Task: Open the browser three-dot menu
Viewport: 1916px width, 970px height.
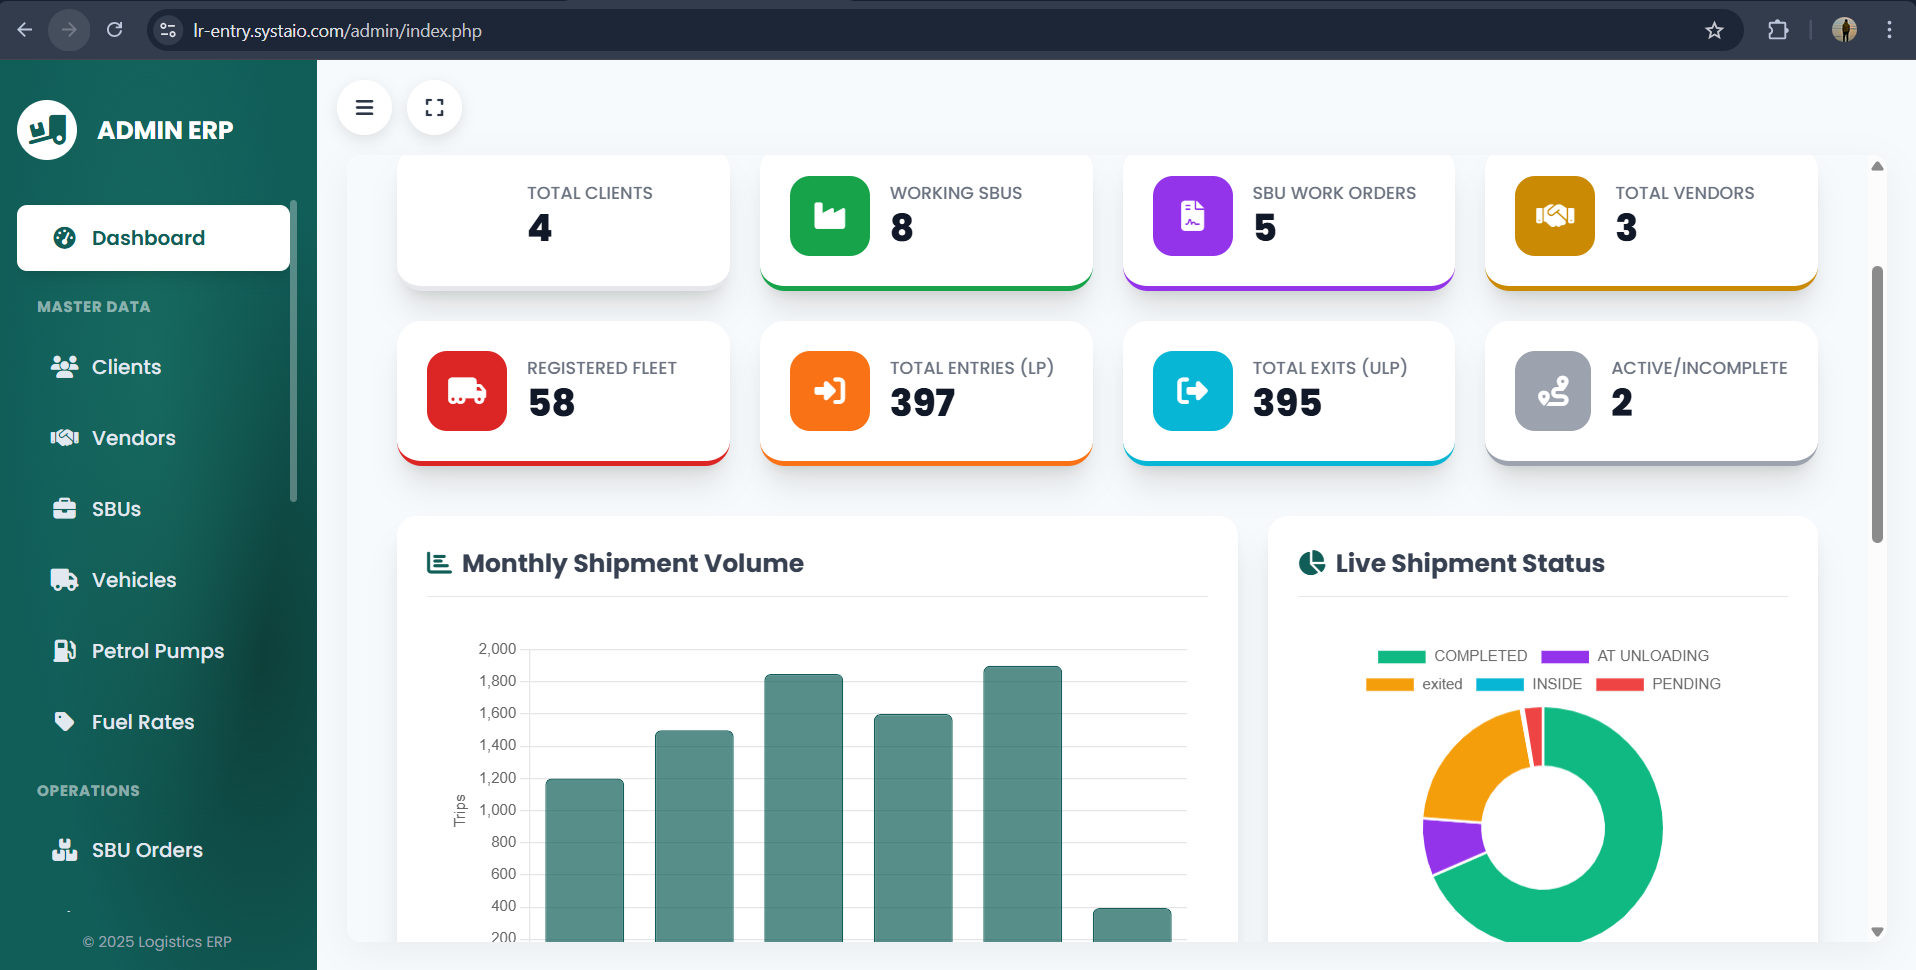Action: 1889,30
